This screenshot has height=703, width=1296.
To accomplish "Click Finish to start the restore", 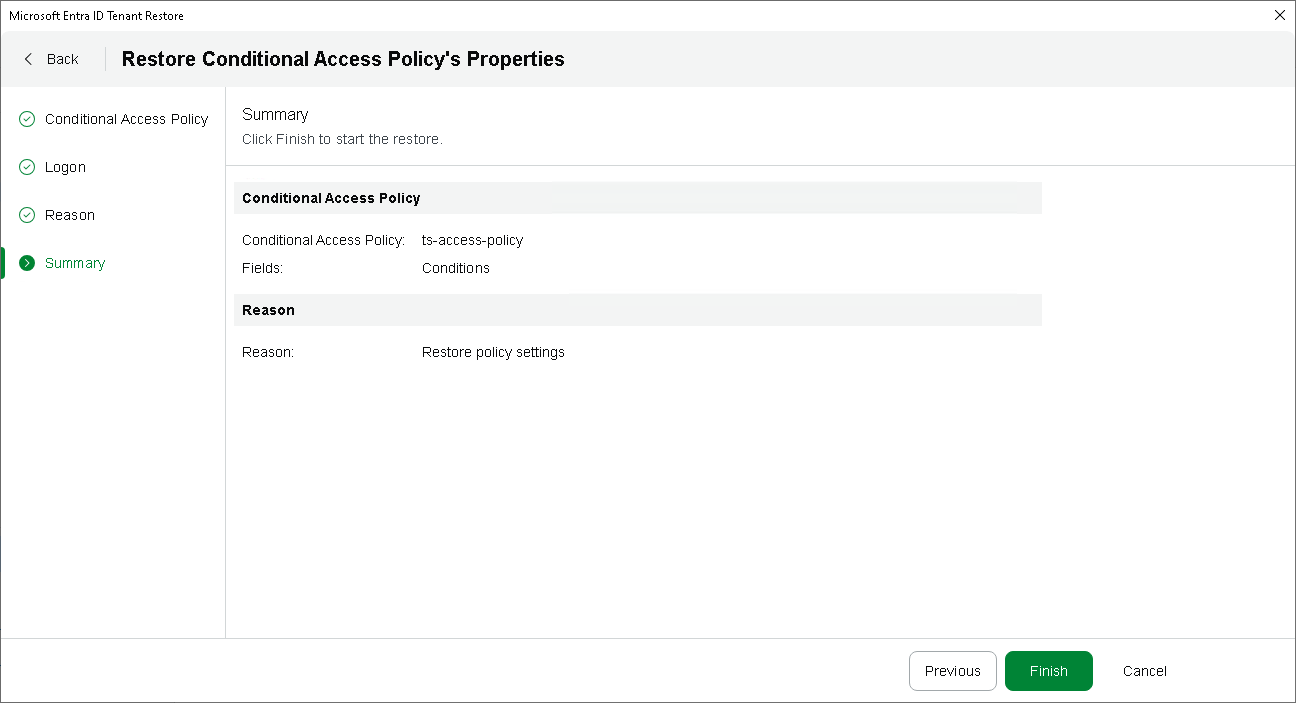I will click(1048, 671).
